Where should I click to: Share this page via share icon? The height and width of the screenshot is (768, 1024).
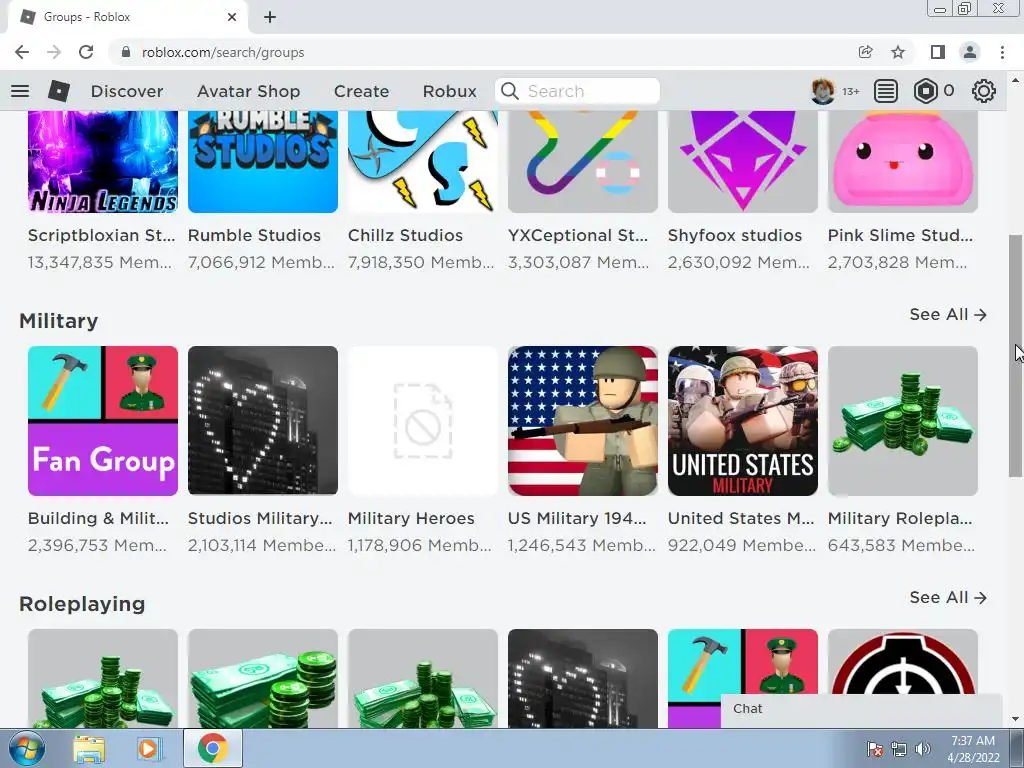pos(865,52)
